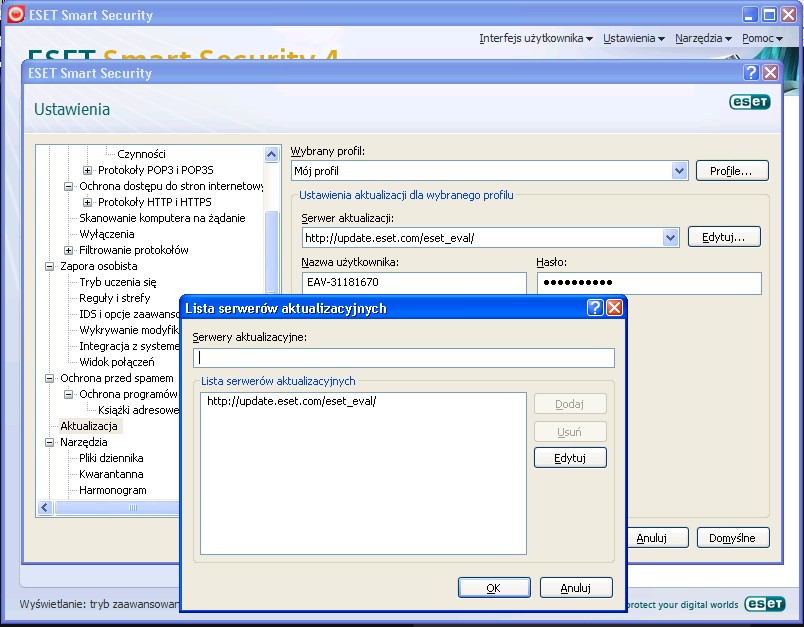Click the ESET logo badge in settings header
Viewport: 804px width, 627px height.
(750, 102)
